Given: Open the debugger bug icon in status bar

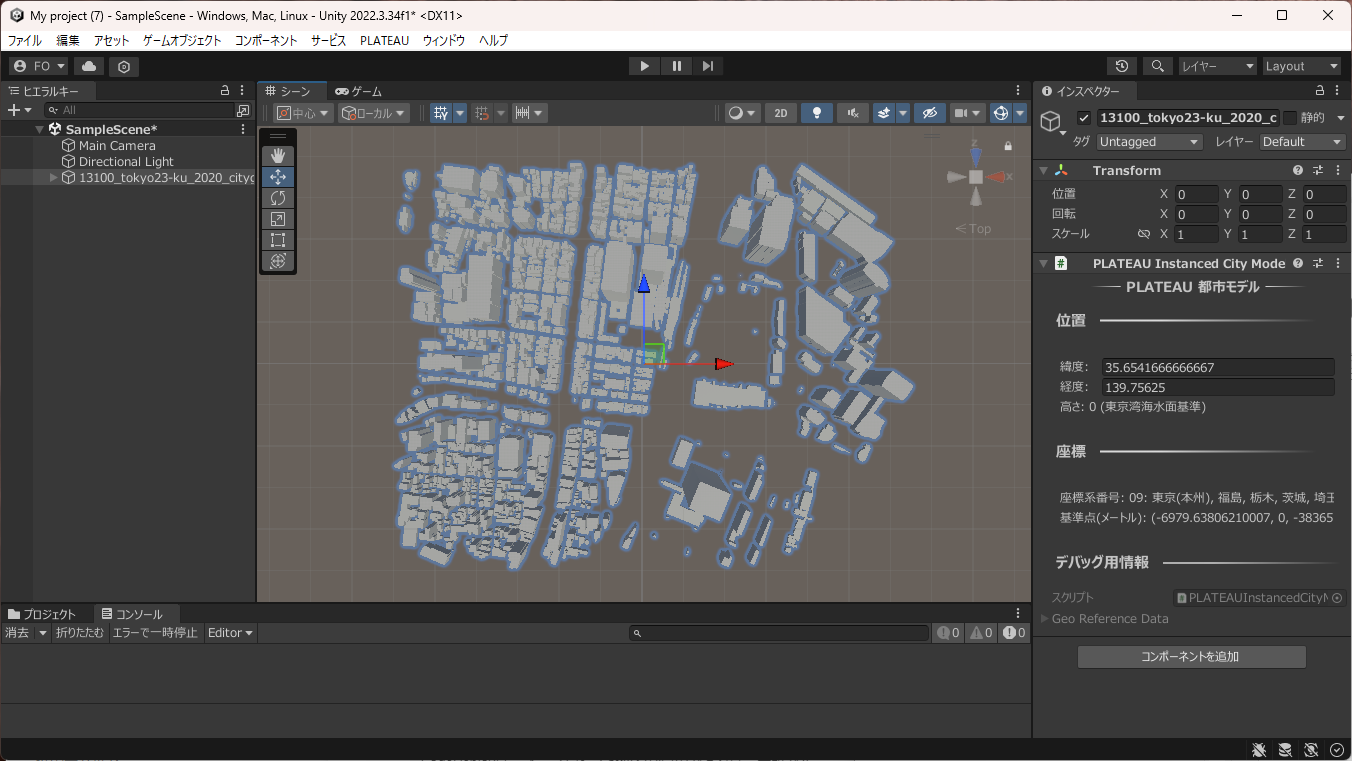Looking at the screenshot, I should pos(1259,750).
